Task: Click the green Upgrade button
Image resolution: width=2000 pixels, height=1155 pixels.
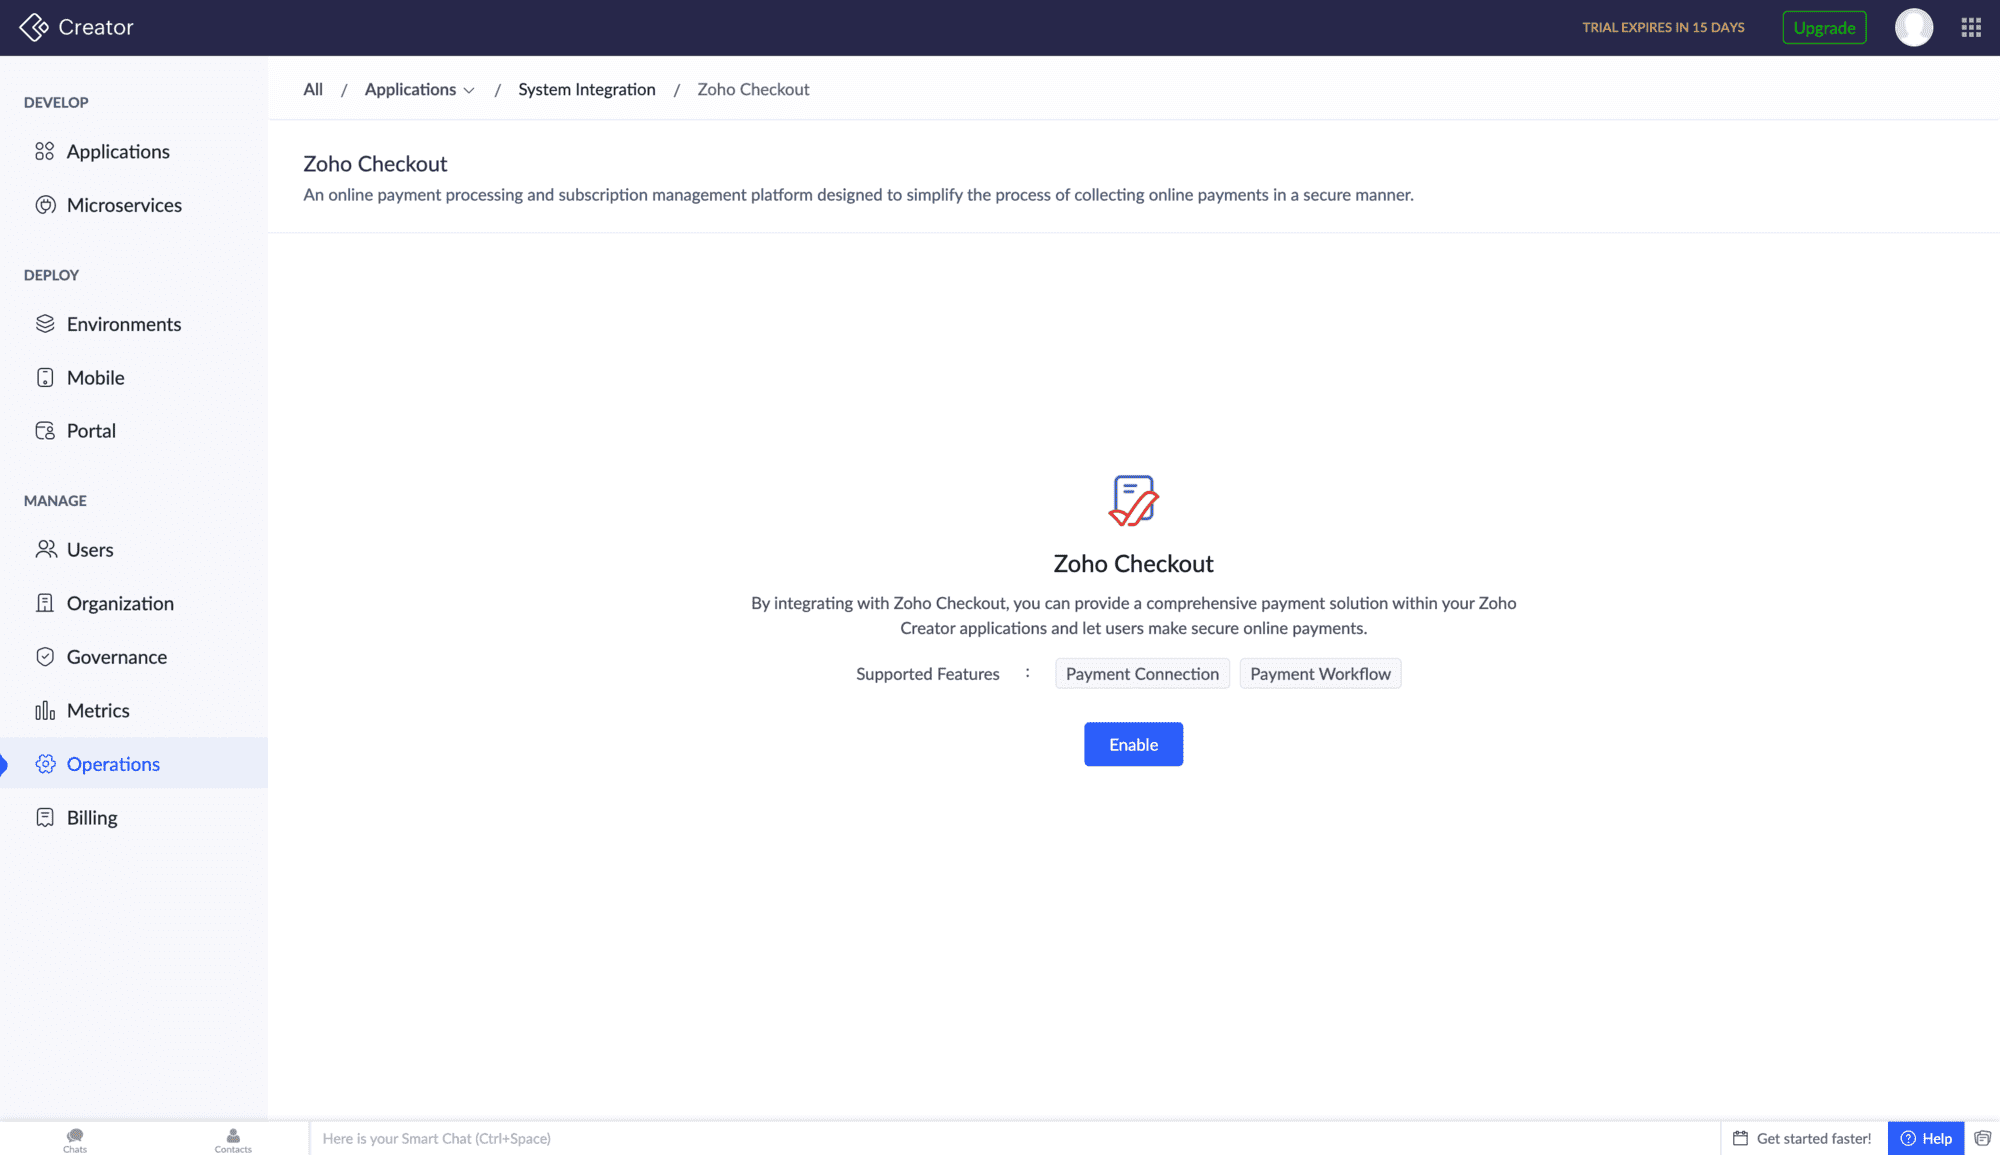Action: [x=1824, y=28]
